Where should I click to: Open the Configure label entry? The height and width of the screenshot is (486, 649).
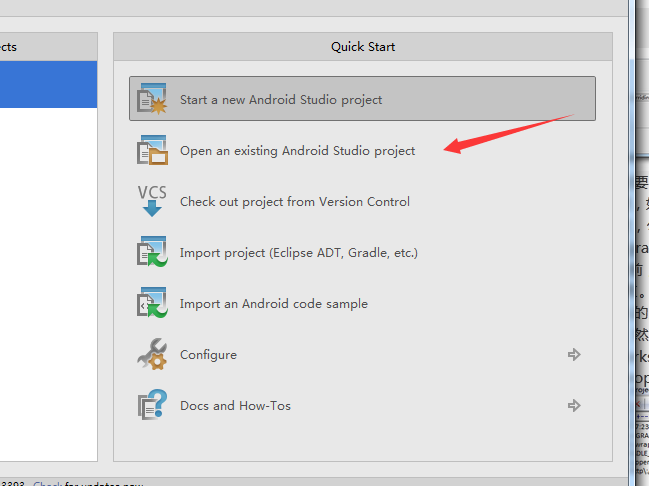(208, 355)
